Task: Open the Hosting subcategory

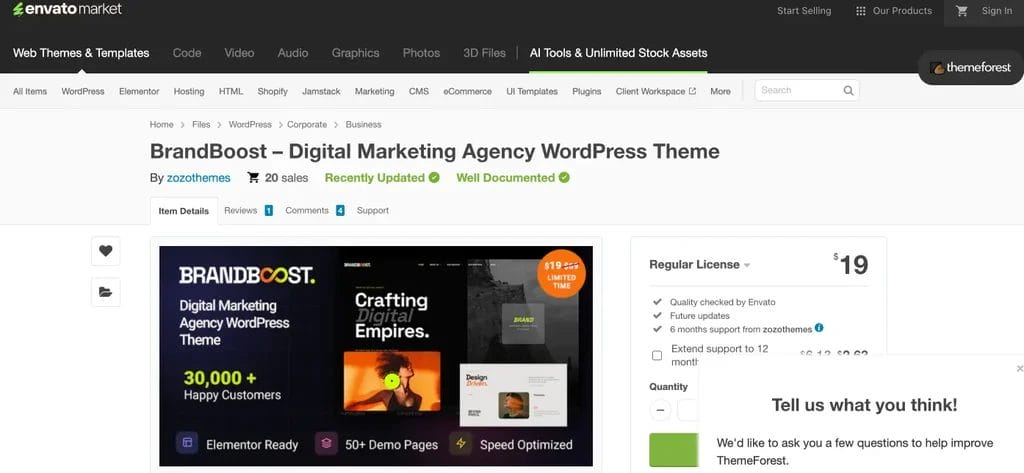Action: tap(189, 91)
